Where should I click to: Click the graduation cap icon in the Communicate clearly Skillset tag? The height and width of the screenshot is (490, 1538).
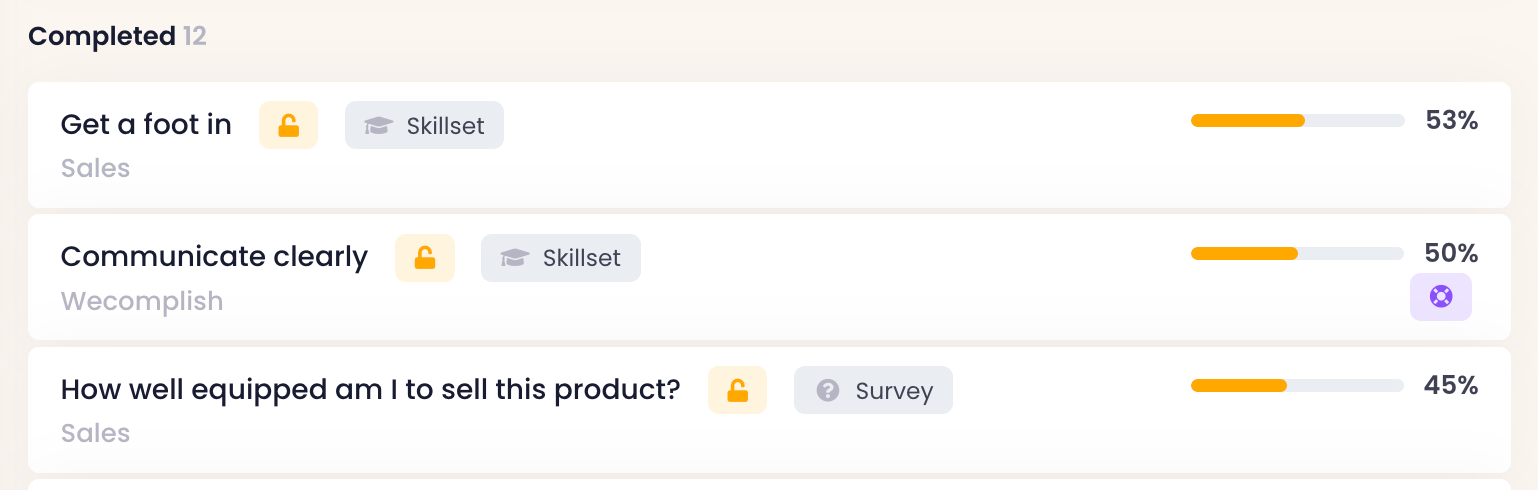point(514,258)
